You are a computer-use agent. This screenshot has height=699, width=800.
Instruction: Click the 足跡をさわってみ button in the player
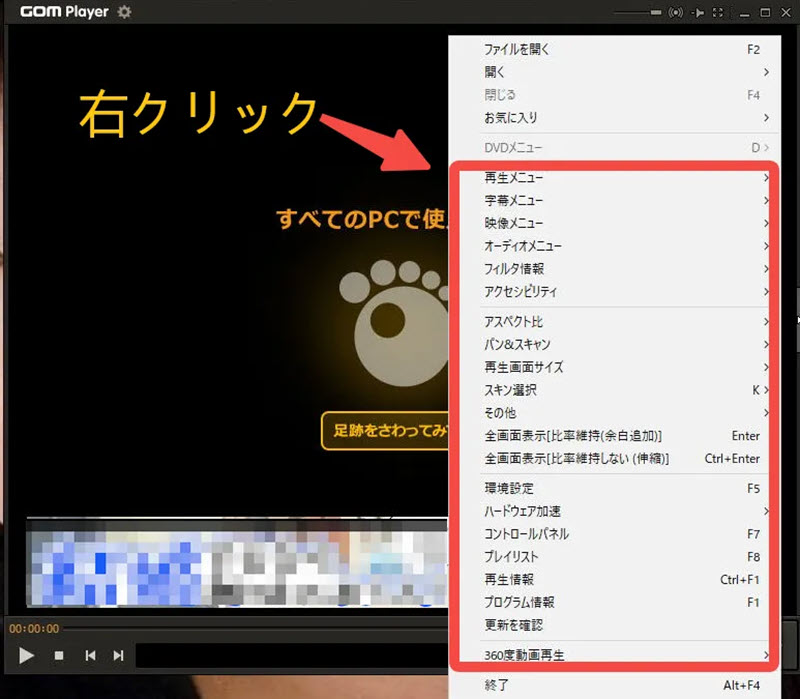[x=383, y=430]
